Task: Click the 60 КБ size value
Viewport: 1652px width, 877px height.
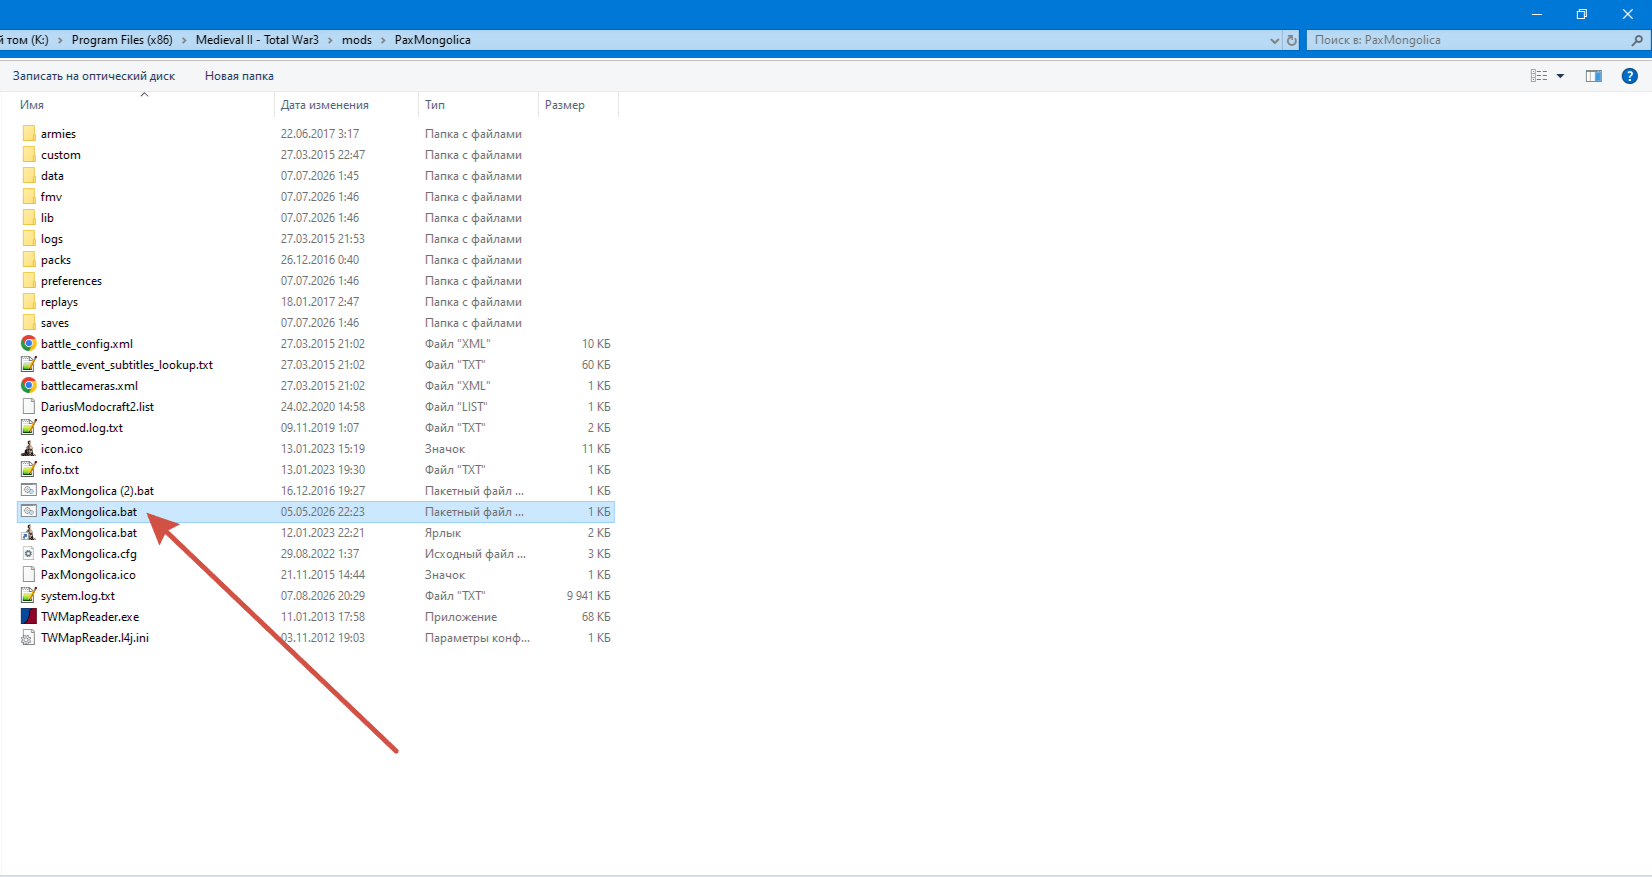Action: [x=596, y=365]
